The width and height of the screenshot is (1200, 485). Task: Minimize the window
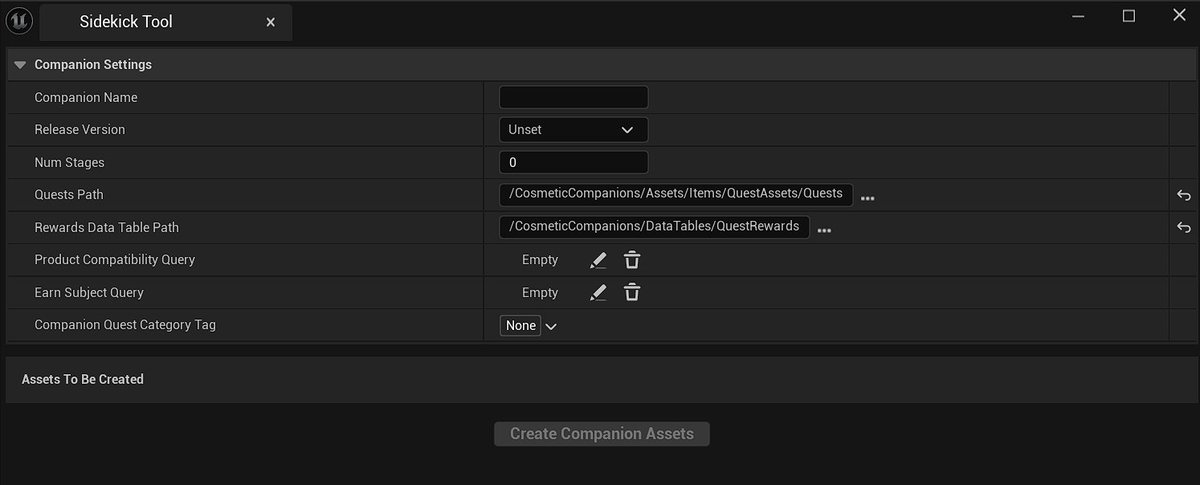[1077, 15]
